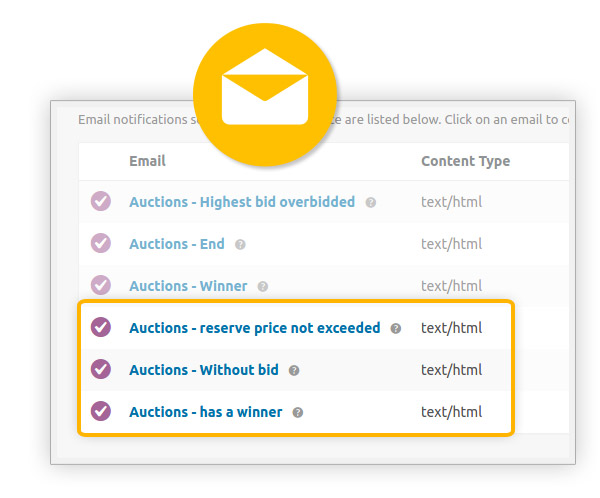This screenshot has width=600, height=498.
Task: Open Auctions - Highest bid overbidded email
Action: [x=242, y=202]
